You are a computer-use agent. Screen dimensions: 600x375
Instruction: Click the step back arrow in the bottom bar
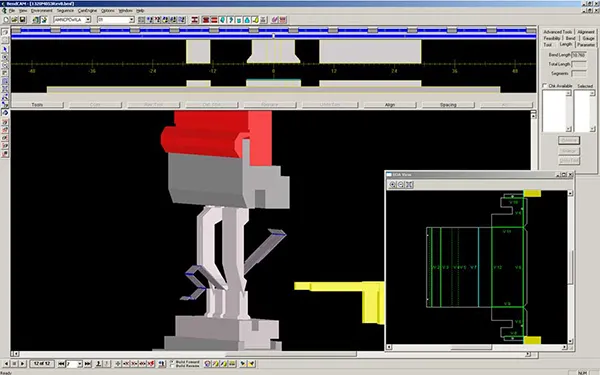tap(6, 364)
